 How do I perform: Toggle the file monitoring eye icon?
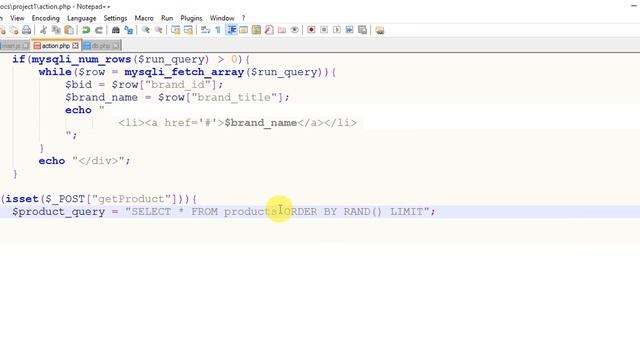(x=294, y=30)
